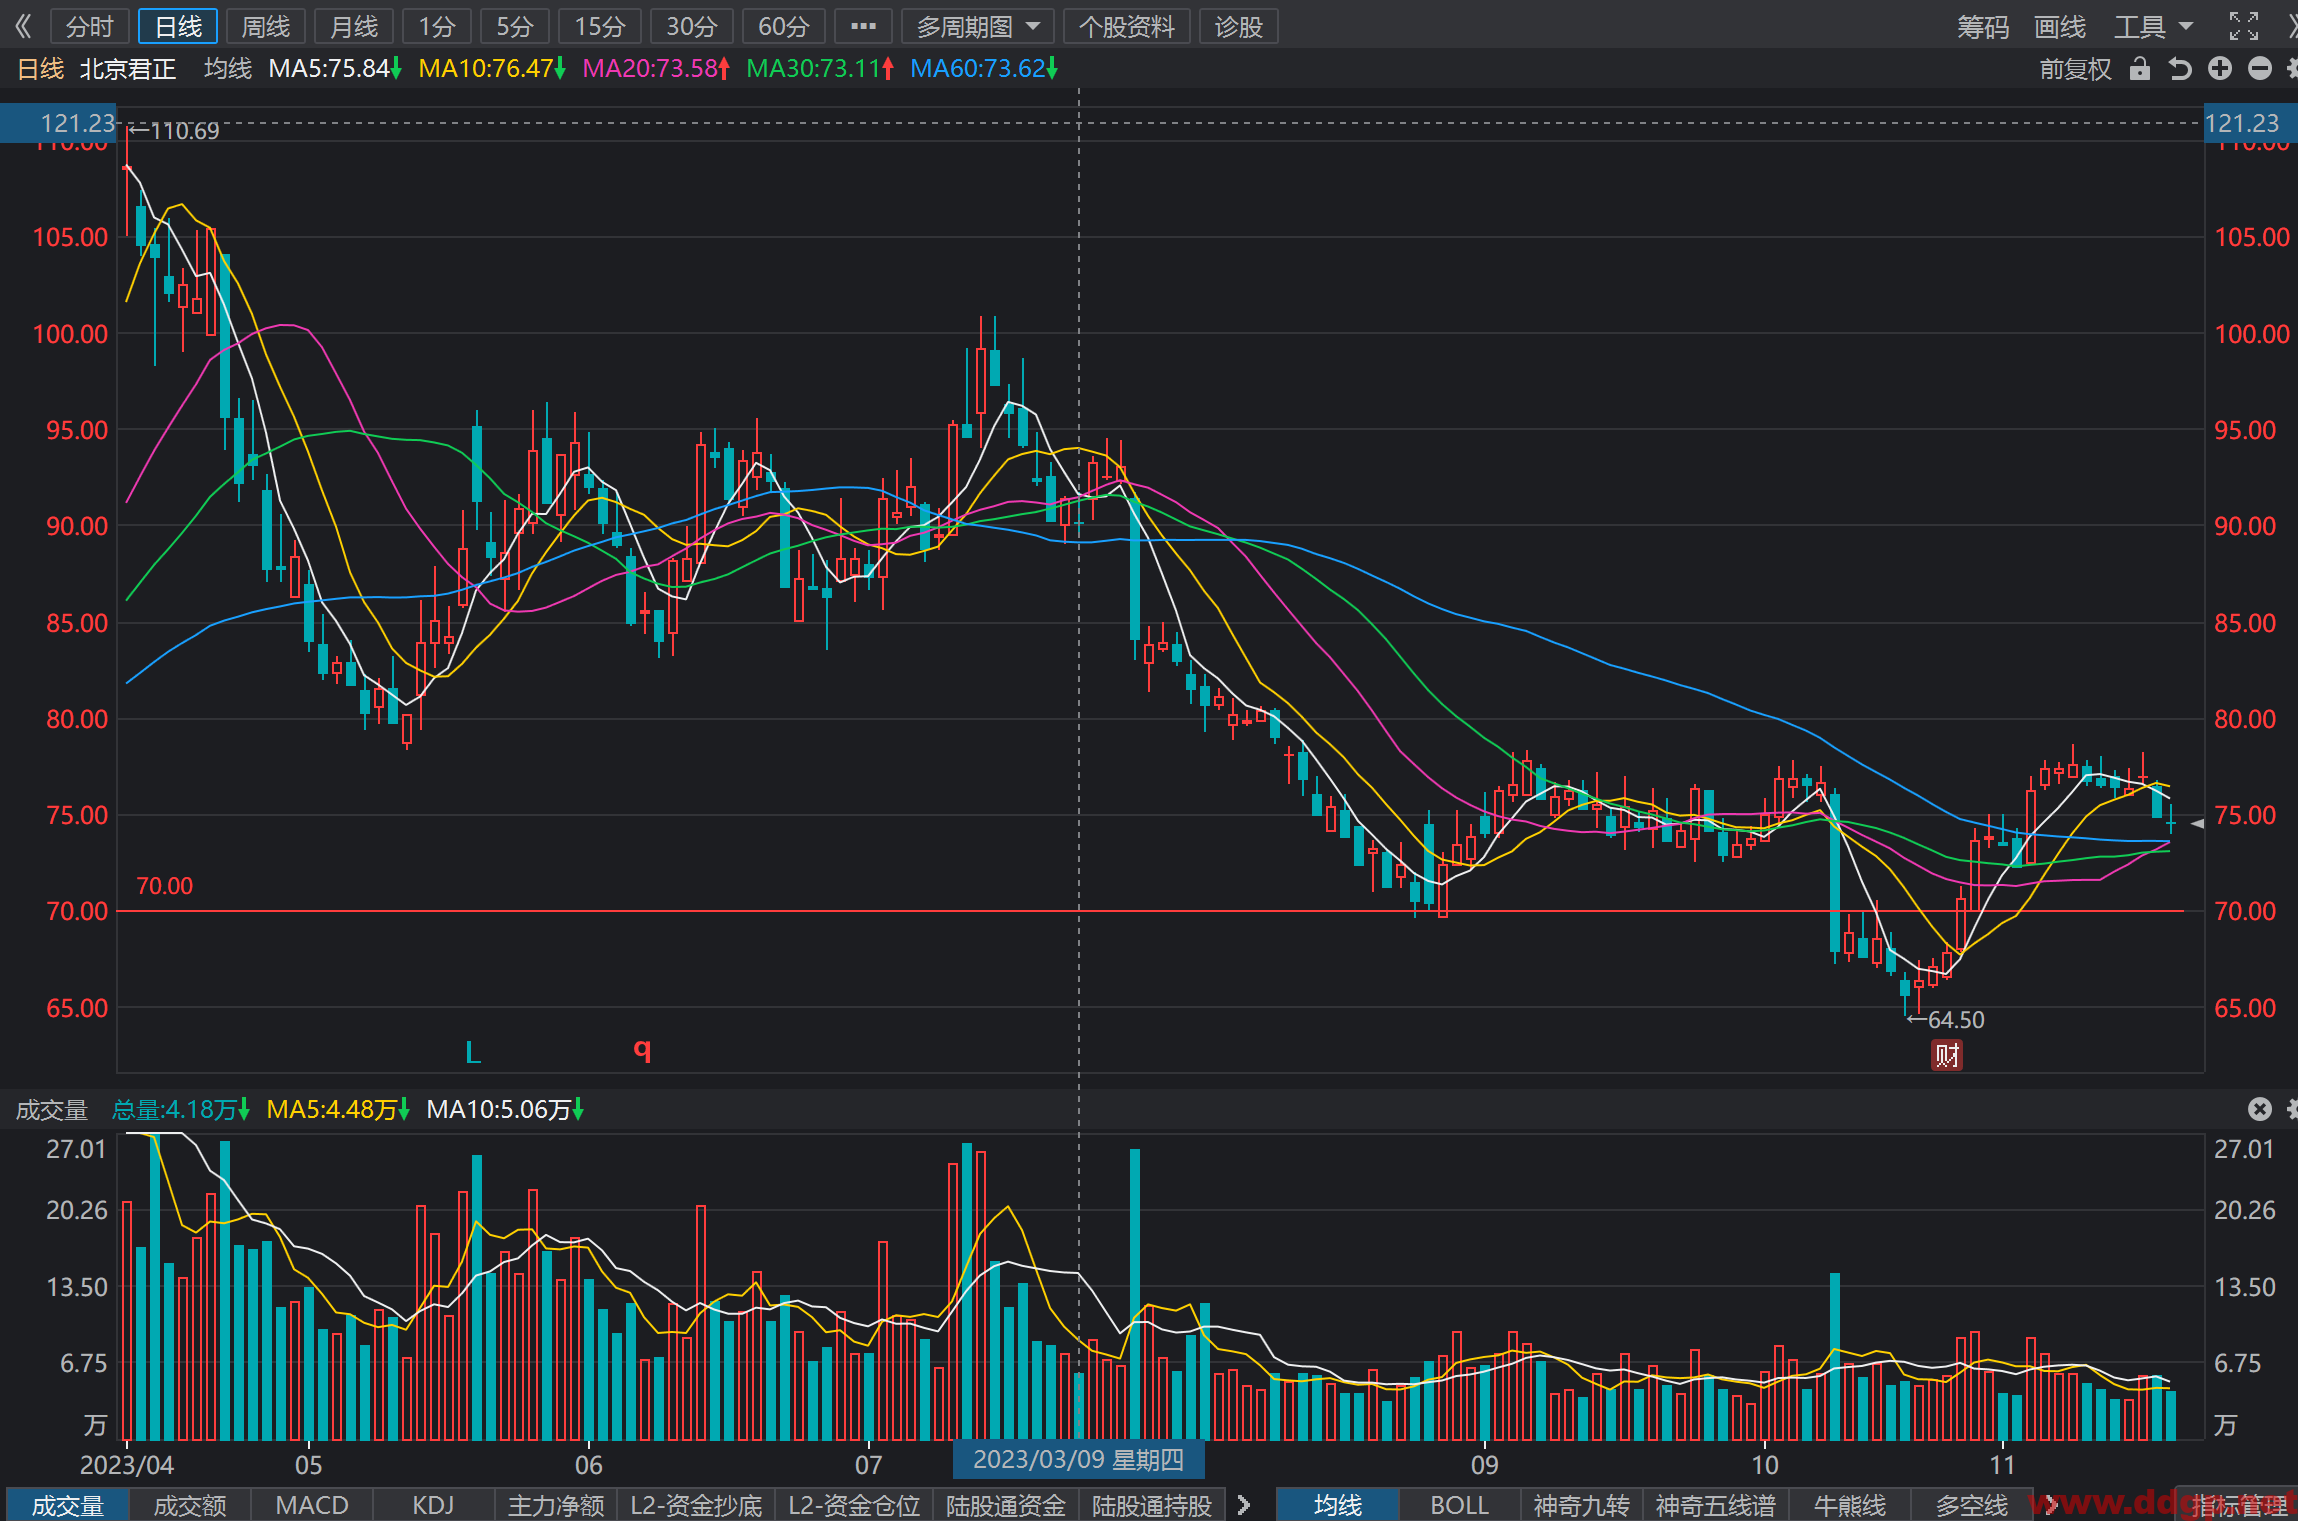This screenshot has height=1521, width=2298.
Task: Select the 5分 period button
Action: [514, 27]
